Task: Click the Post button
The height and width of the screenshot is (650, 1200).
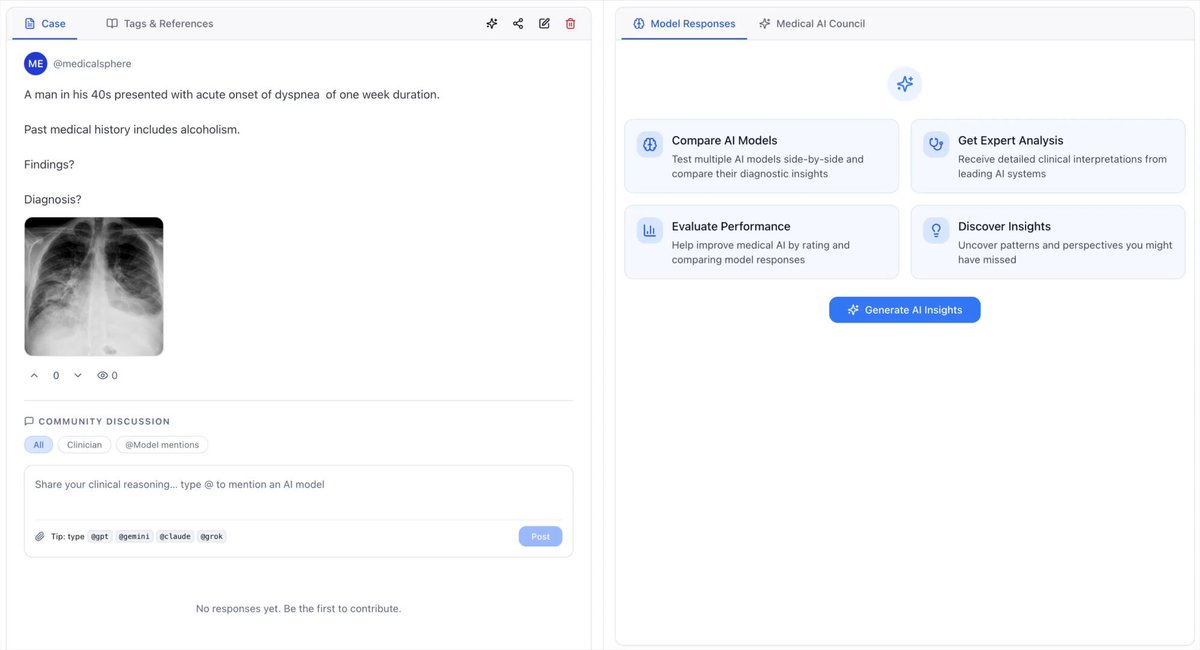Action: point(541,537)
